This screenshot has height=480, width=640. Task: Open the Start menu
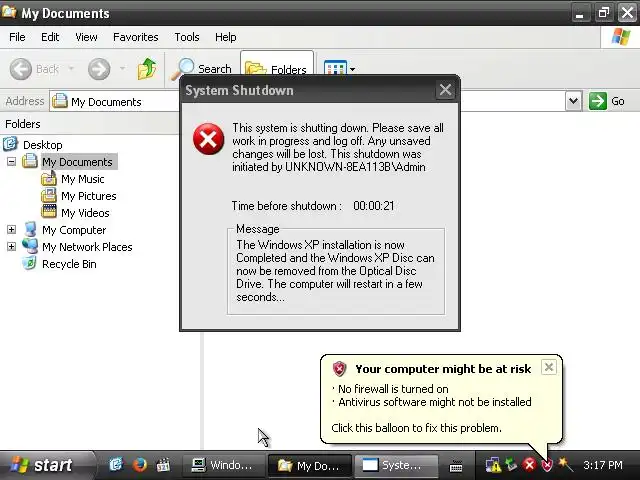pyautogui.click(x=47, y=465)
